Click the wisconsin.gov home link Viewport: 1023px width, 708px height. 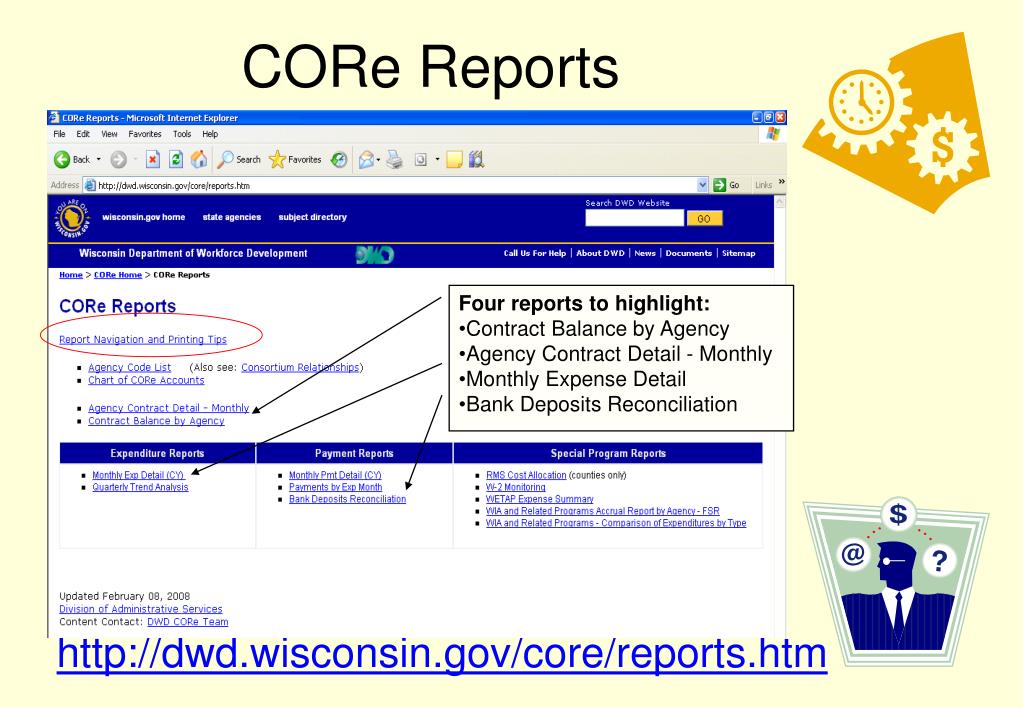[144, 217]
